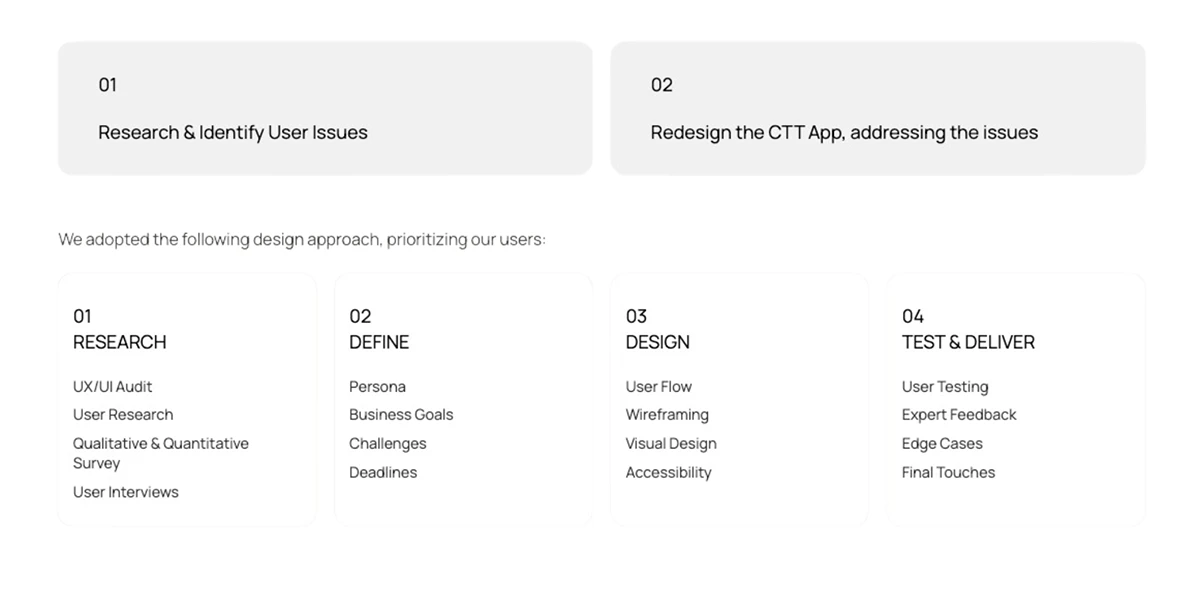Select User Research list item
Viewport: 1200px width, 606px height.
[x=123, y=415]
